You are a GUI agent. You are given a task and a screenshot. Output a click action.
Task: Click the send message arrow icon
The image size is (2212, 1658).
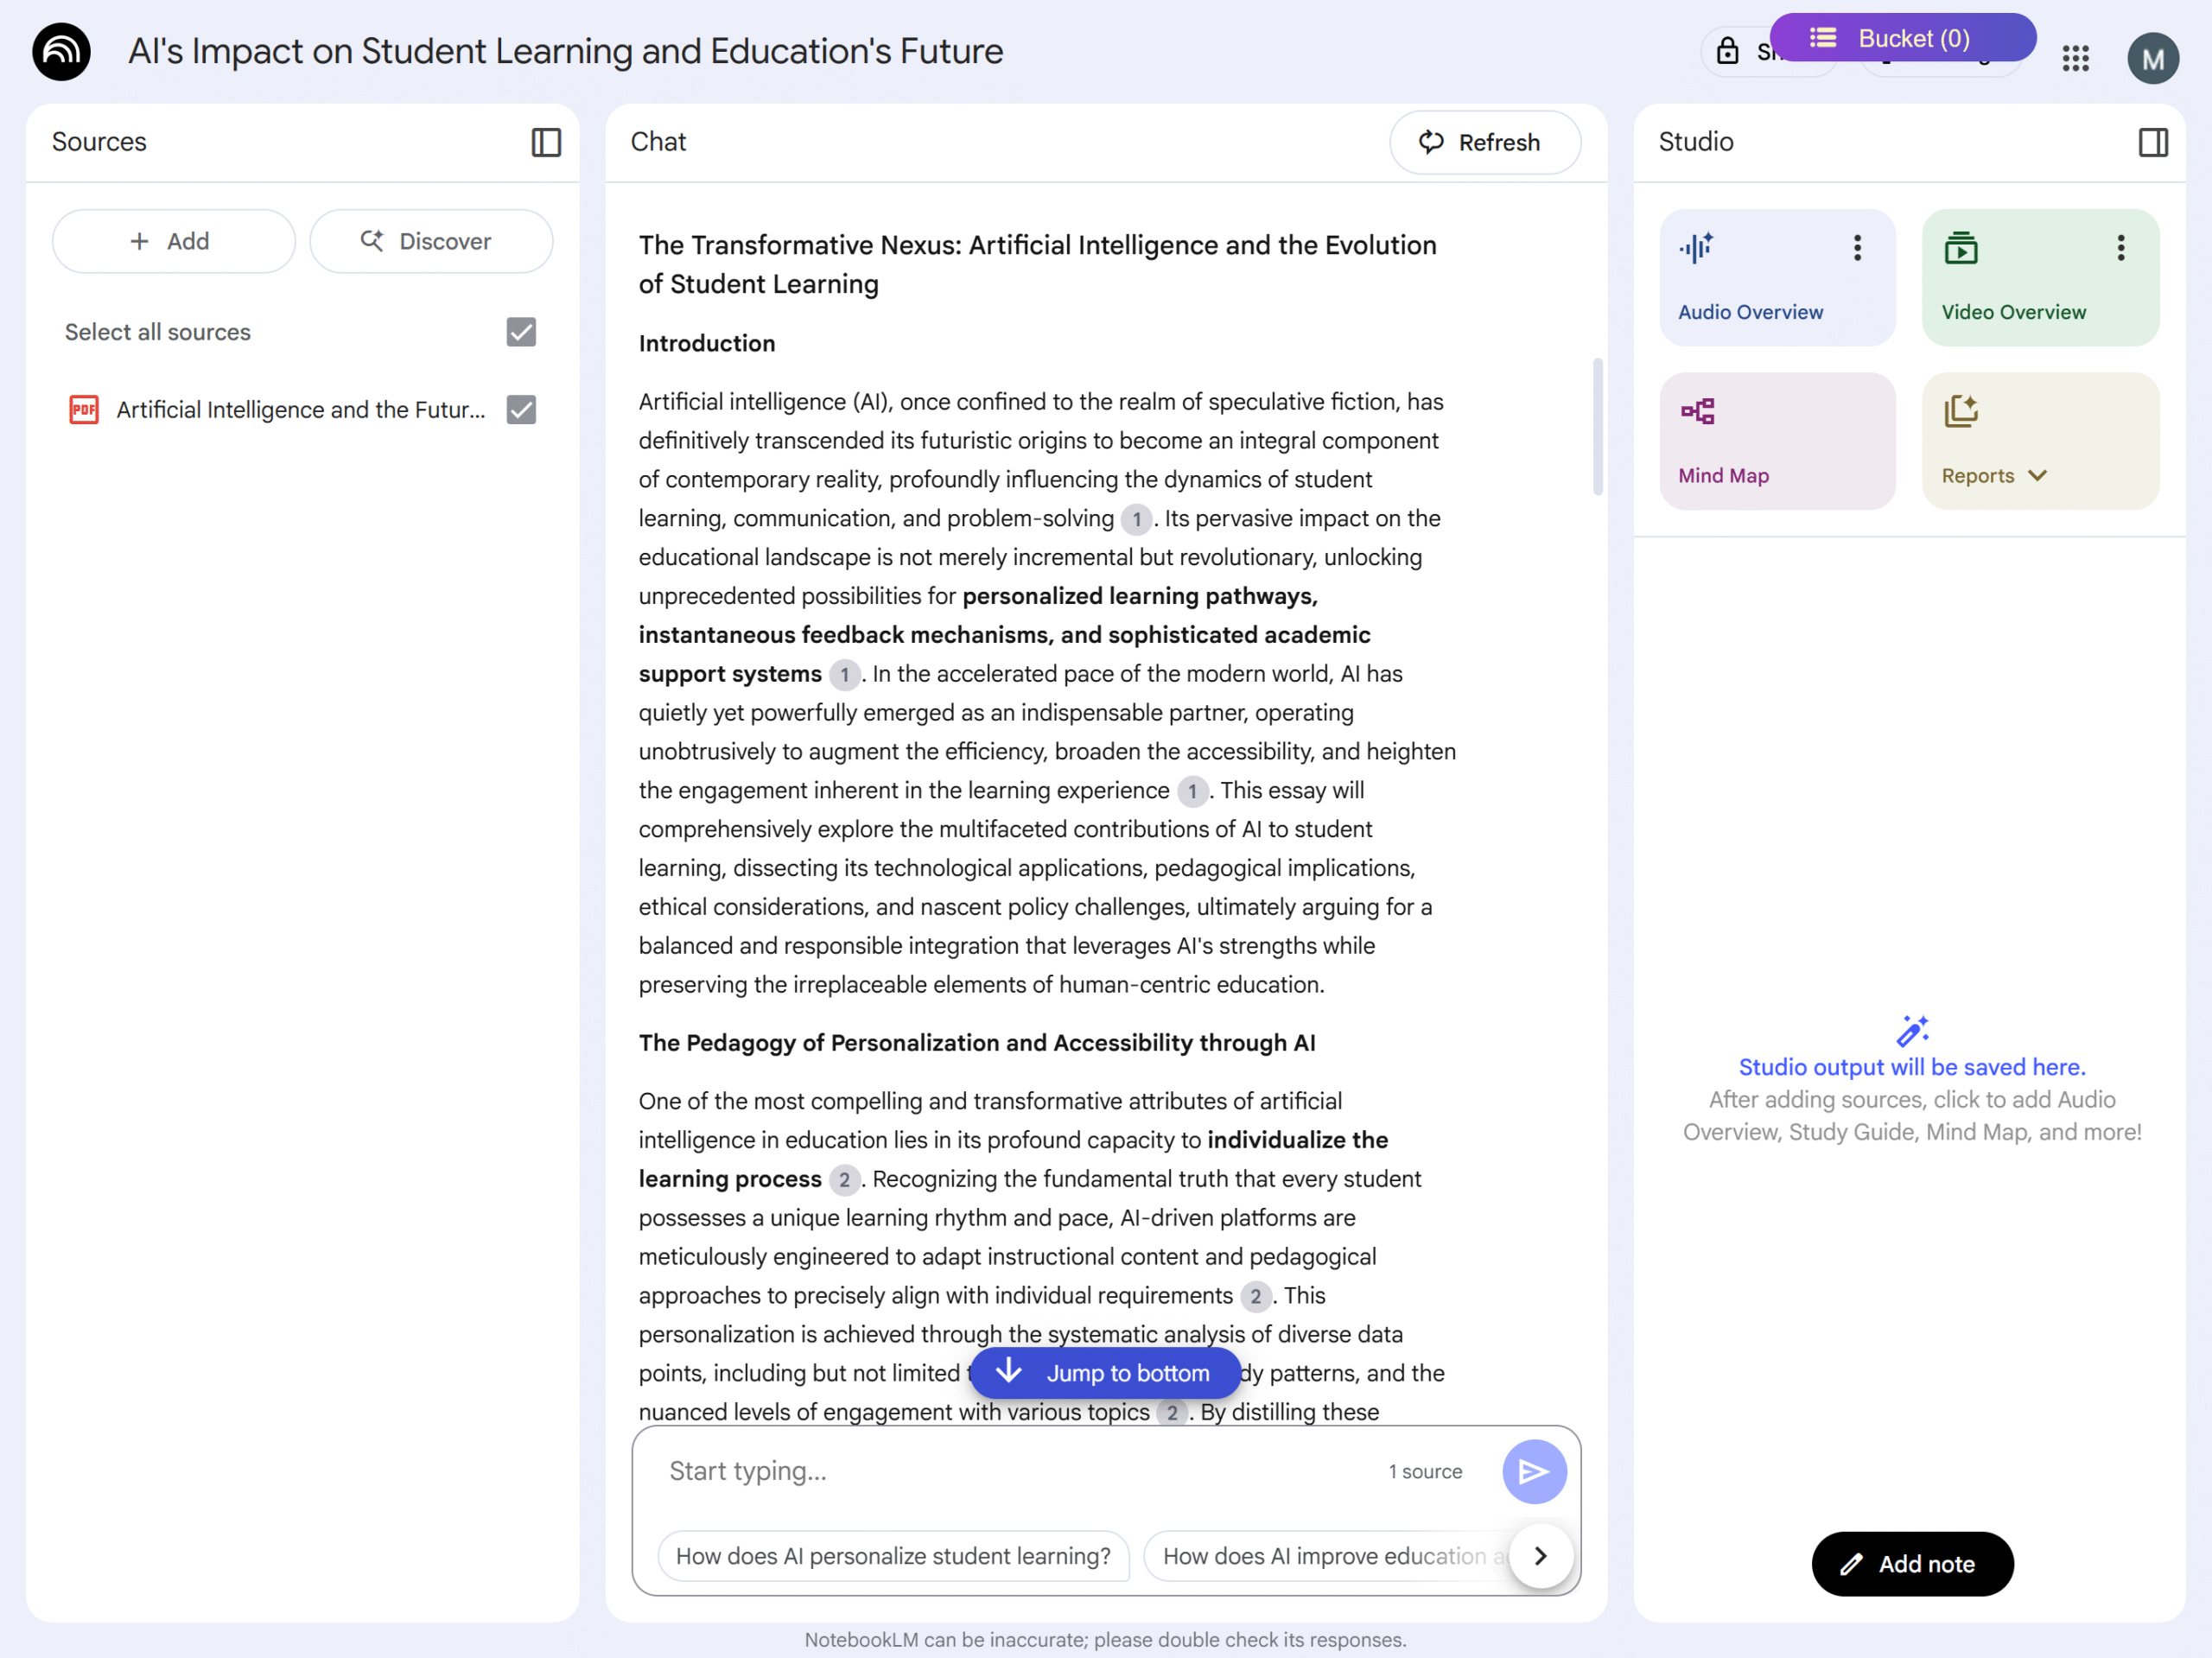(x=1534, y=1471)
